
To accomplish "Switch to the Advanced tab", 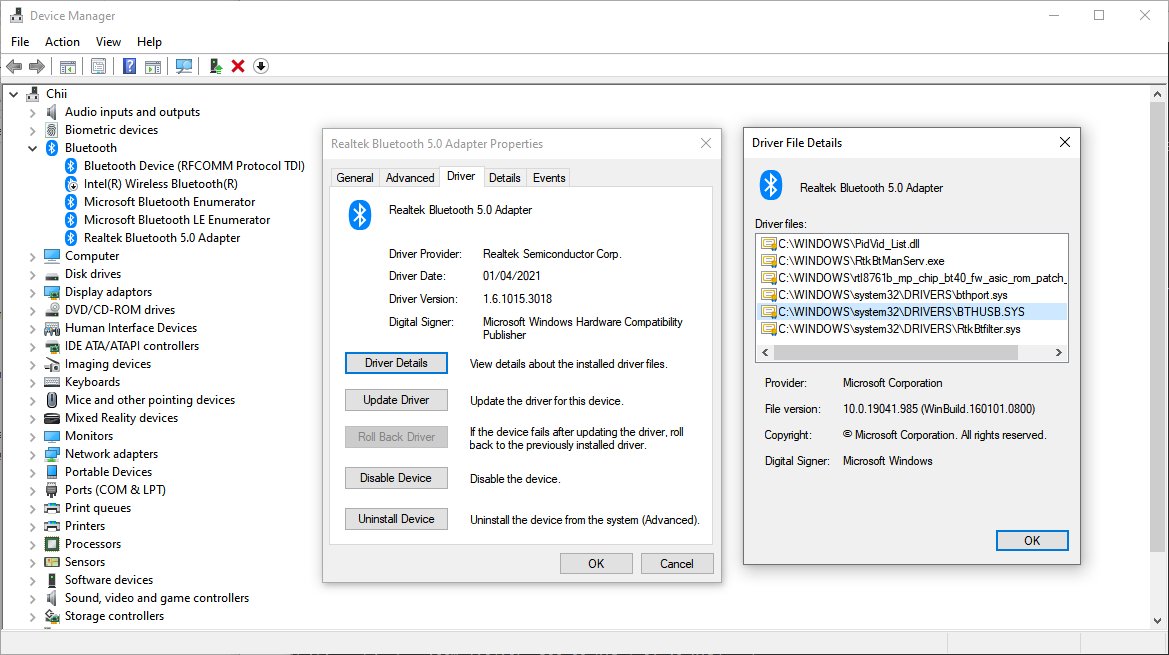I will click(x=409, y=176).
